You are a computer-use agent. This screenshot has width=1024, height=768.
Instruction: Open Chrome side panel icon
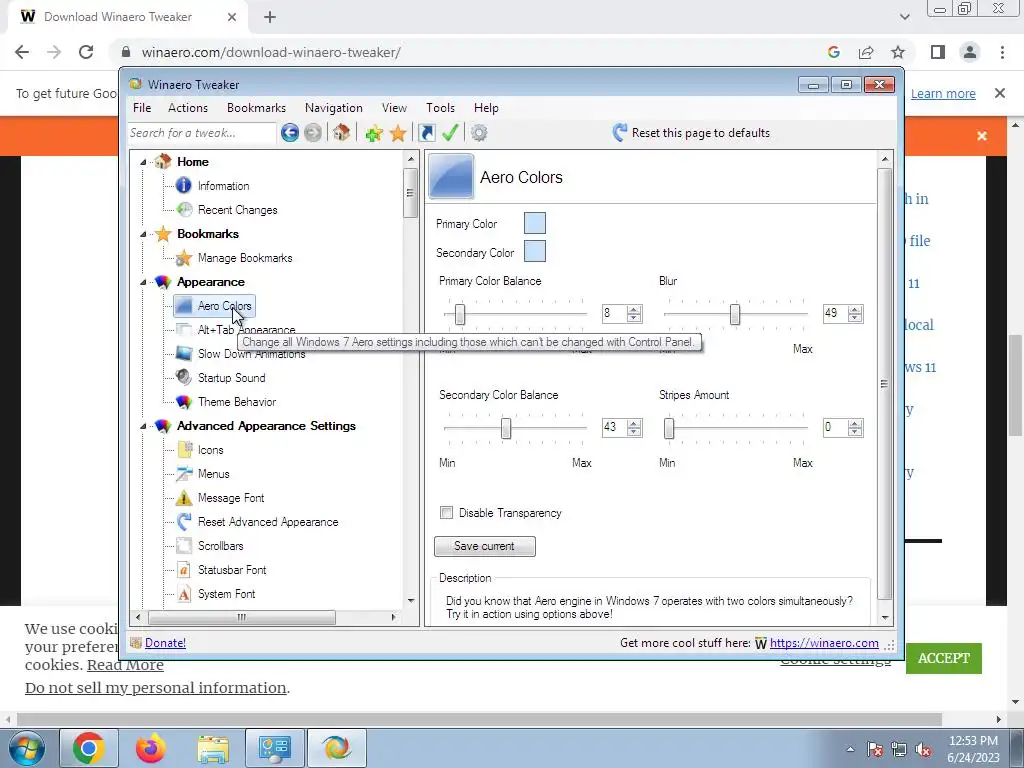coord(938,52)
